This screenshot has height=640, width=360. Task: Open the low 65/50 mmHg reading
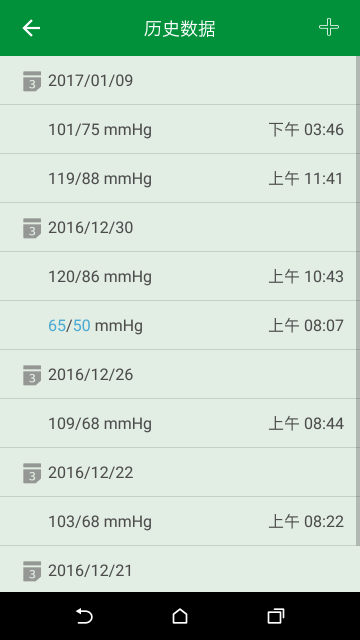tap(178, 325)
